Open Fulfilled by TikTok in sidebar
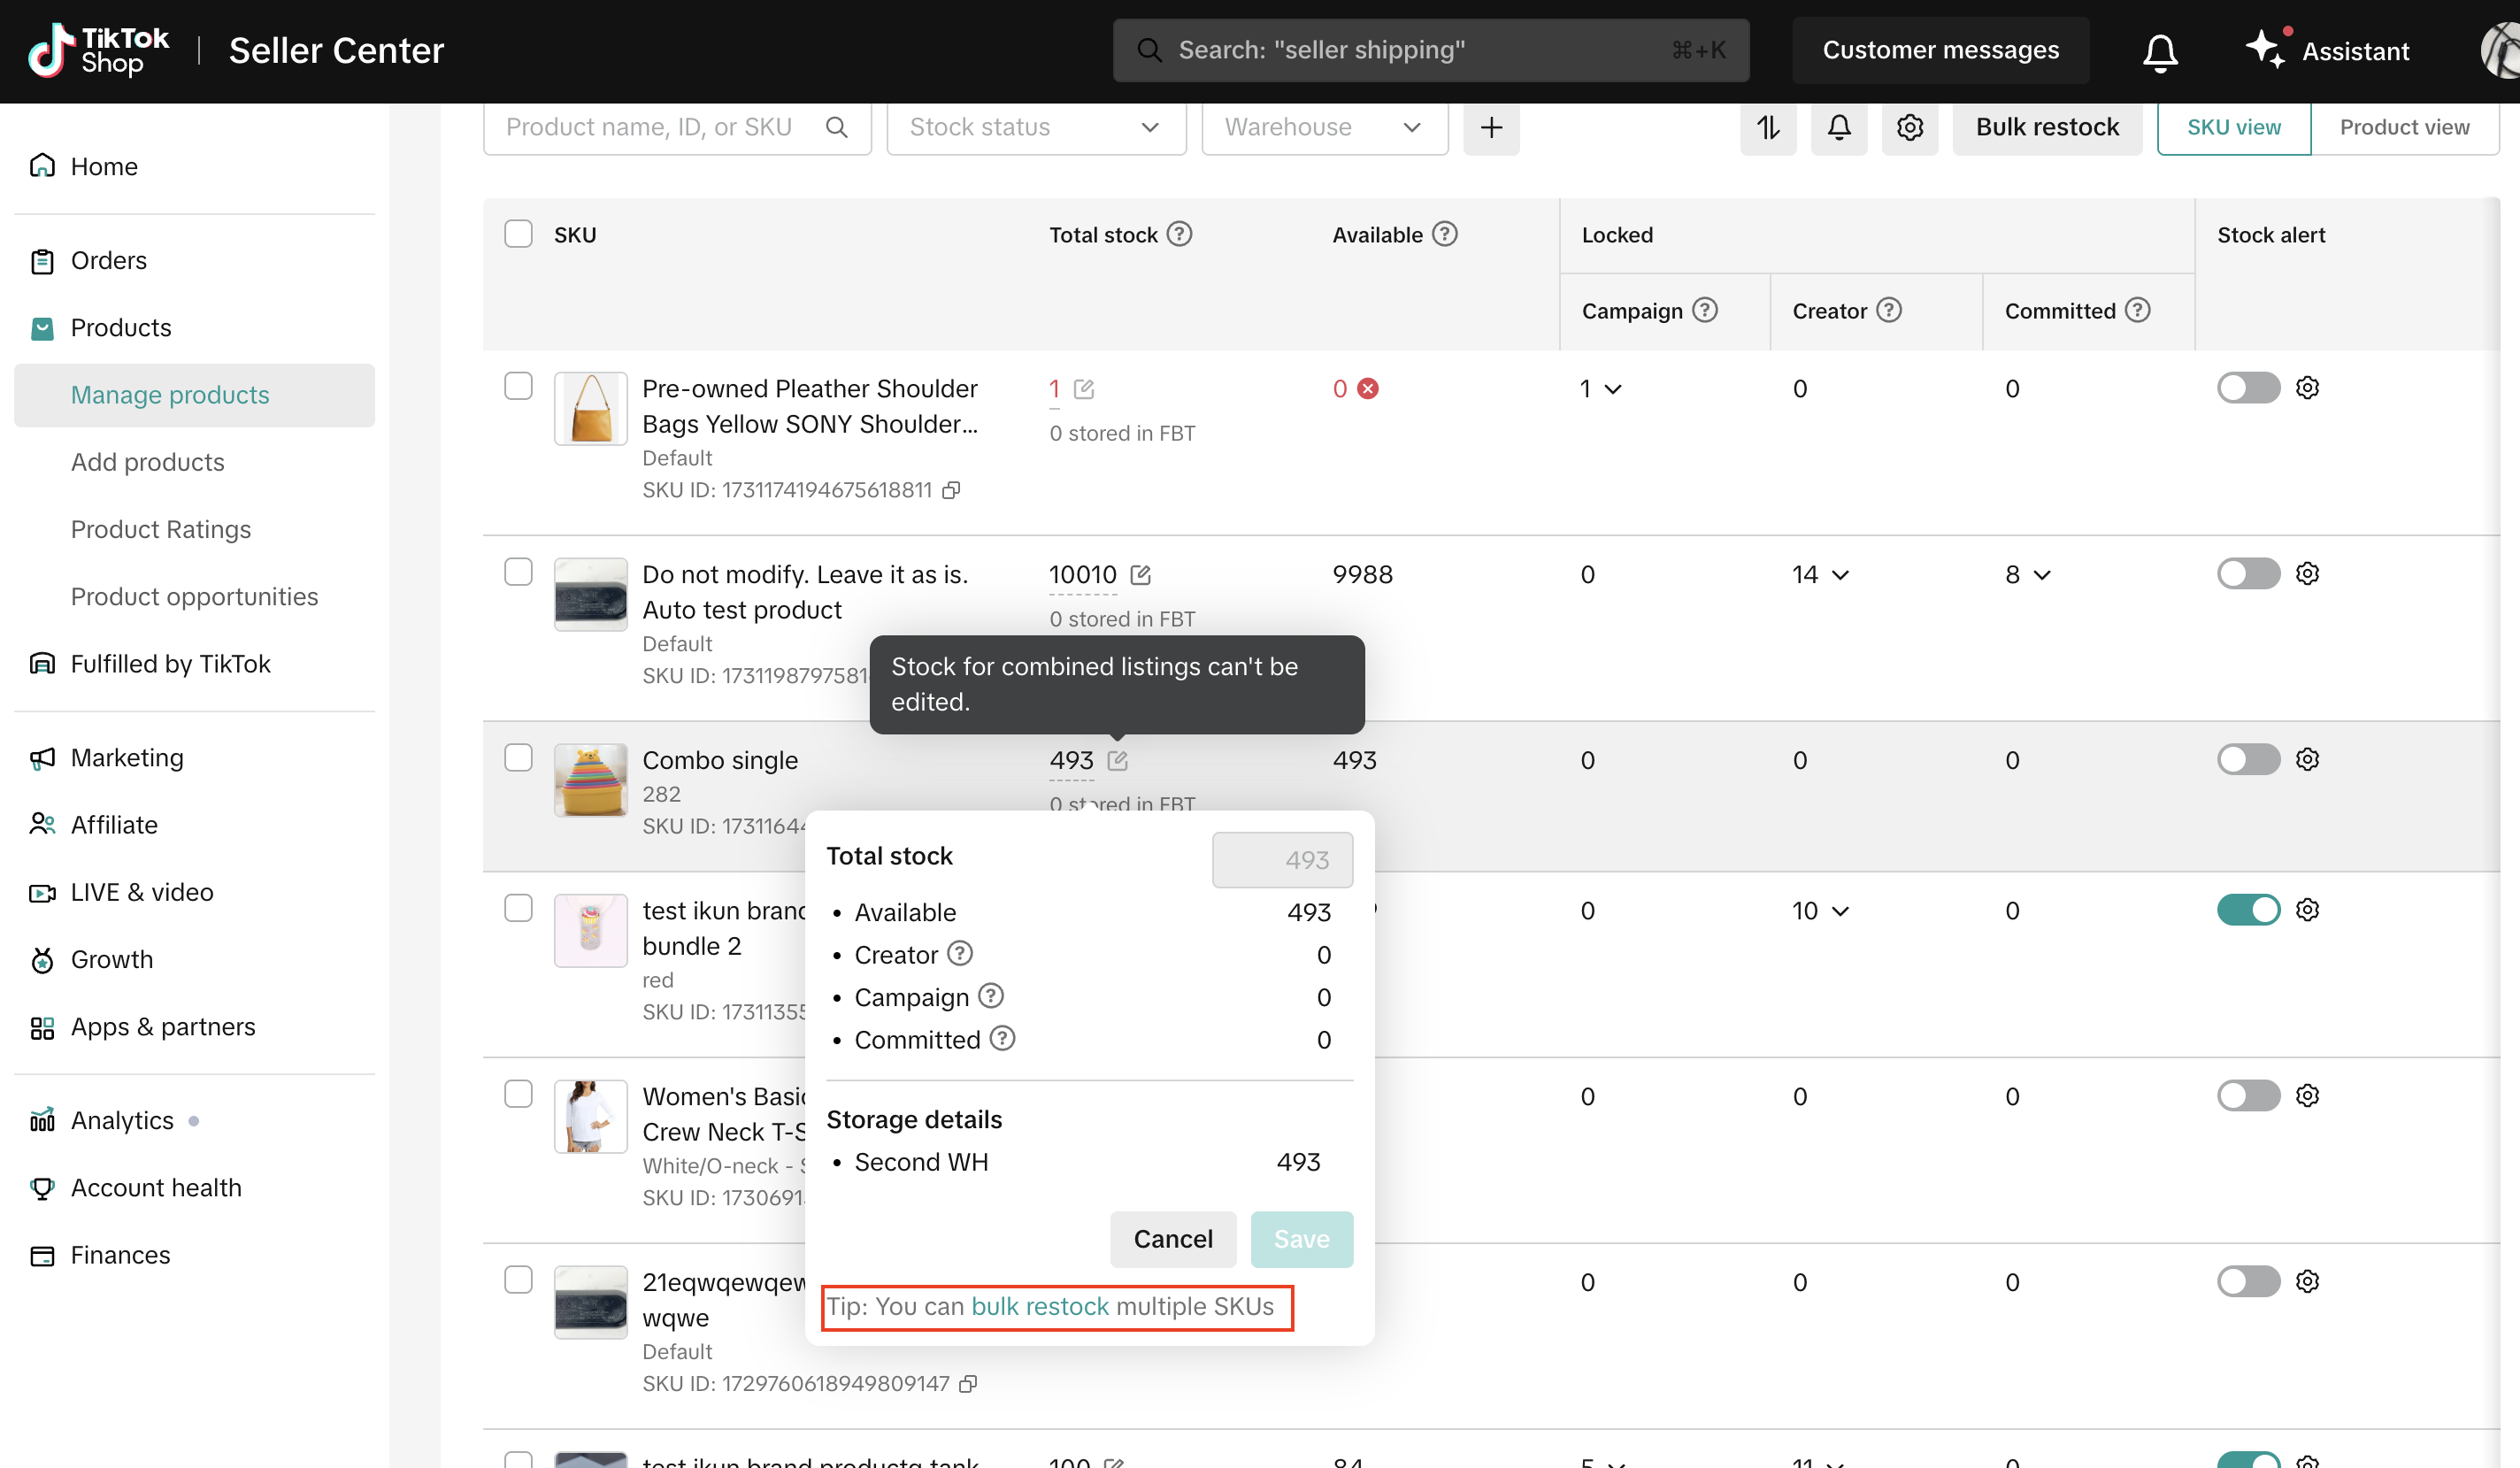Image resolution: width=2520 pixels, height=1468 pixels. point(171,663)
